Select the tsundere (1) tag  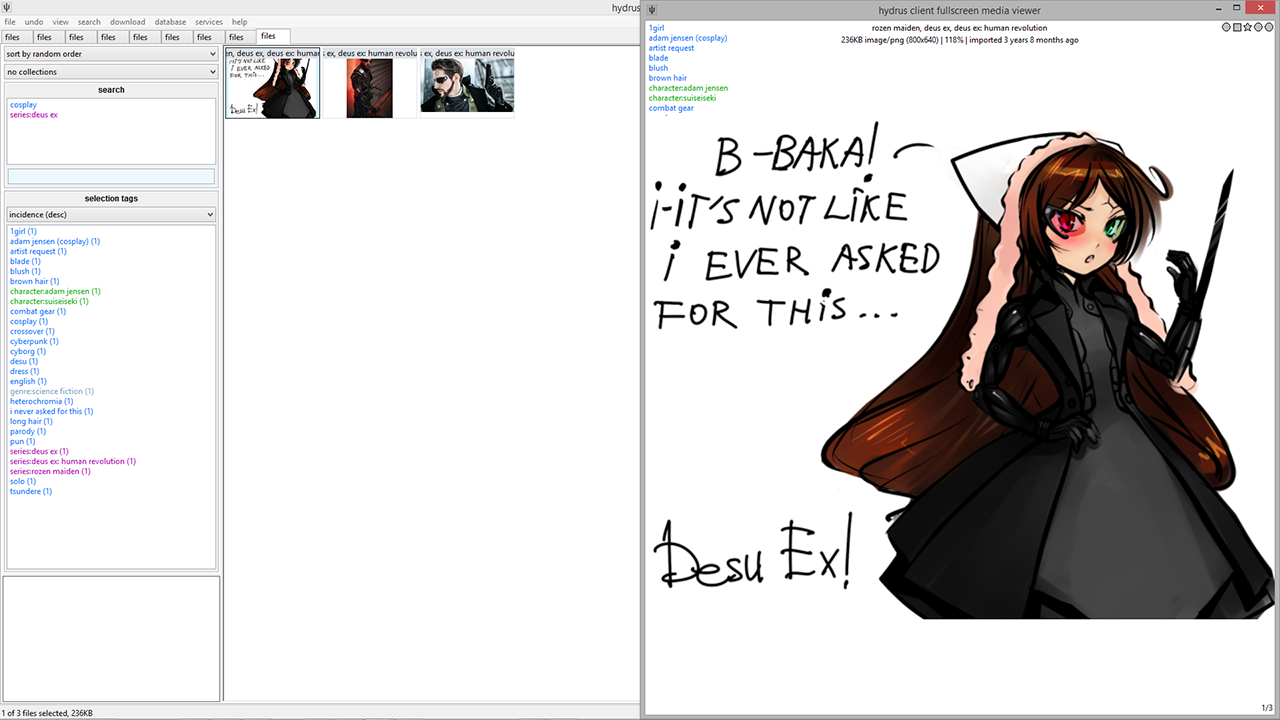pyautogui.click(x=31, y=491)
